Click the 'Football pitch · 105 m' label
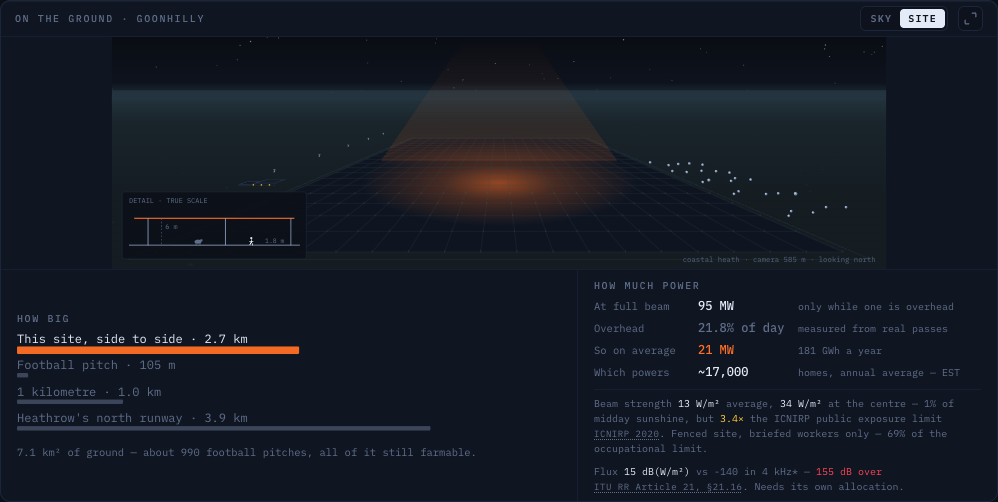Screen dimensions: 998x502 (96, 365)
